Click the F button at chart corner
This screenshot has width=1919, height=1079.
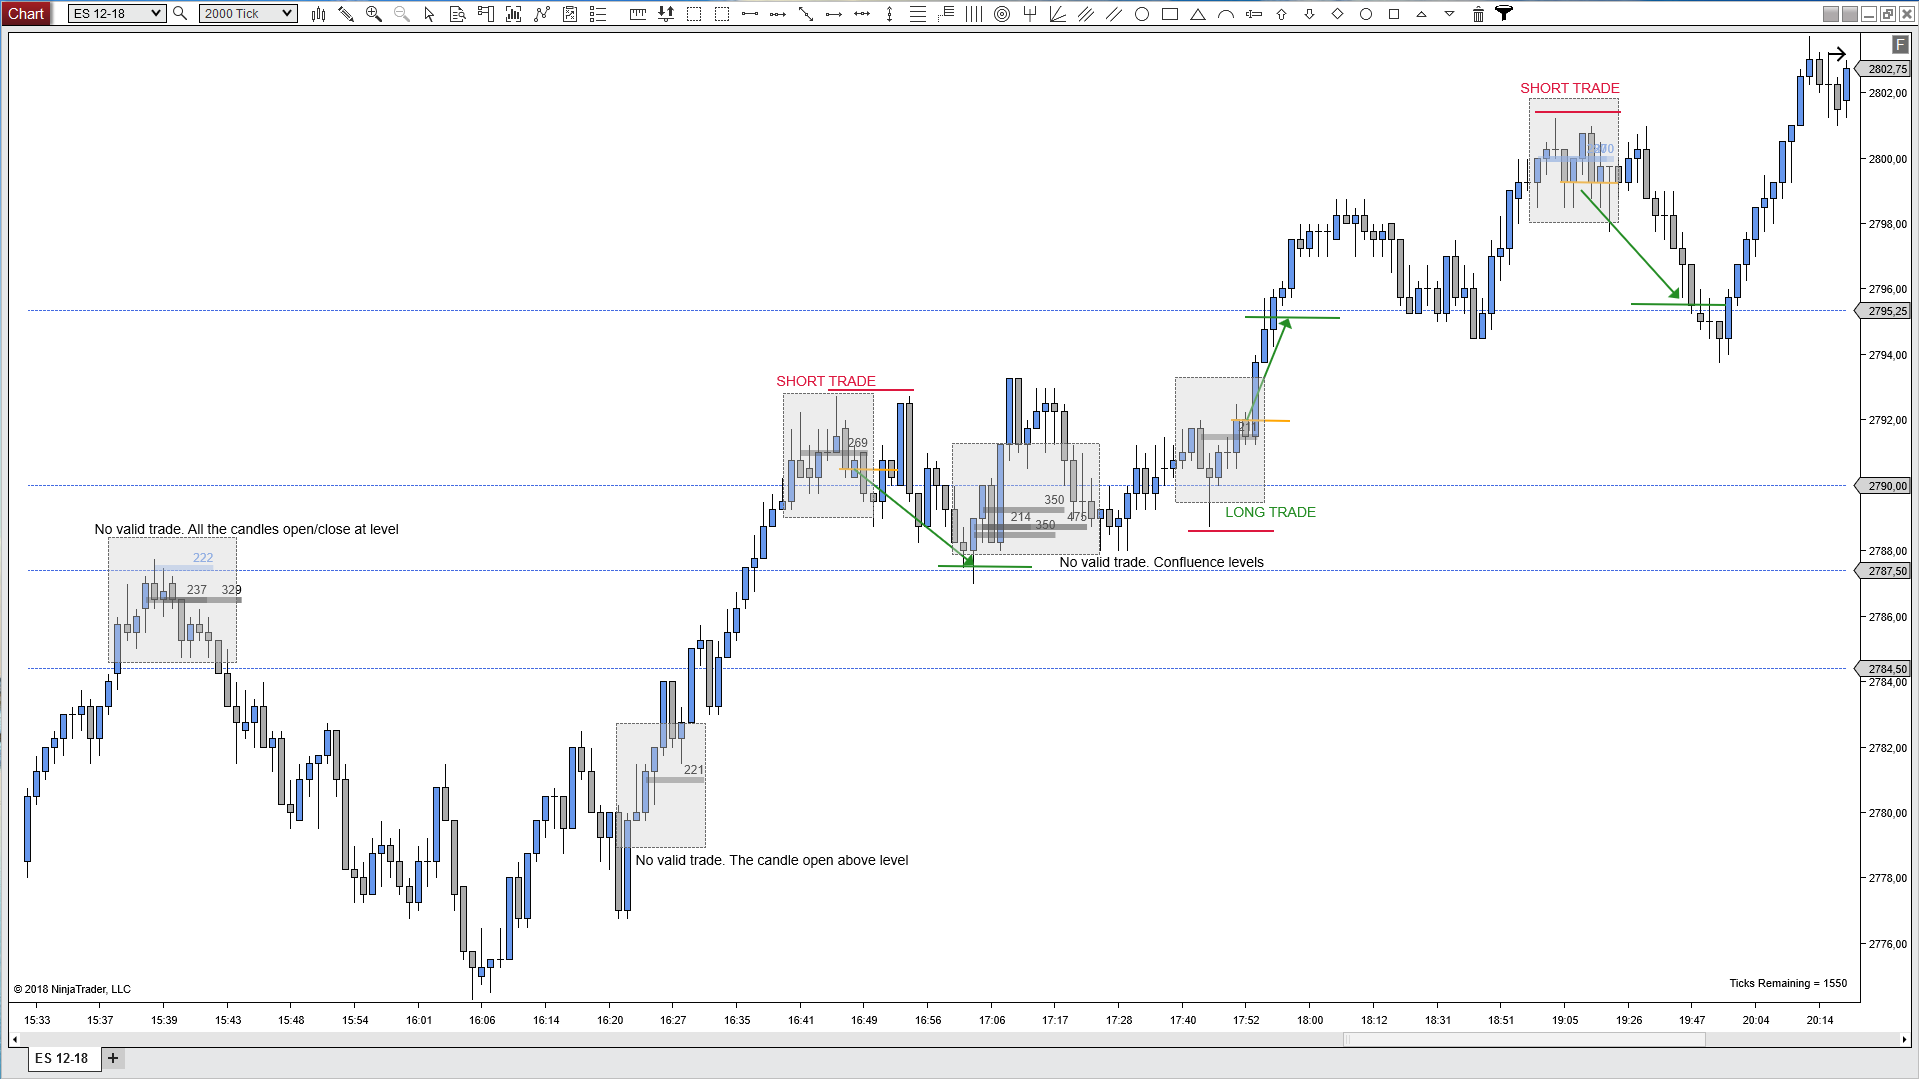coord(1900,44)
